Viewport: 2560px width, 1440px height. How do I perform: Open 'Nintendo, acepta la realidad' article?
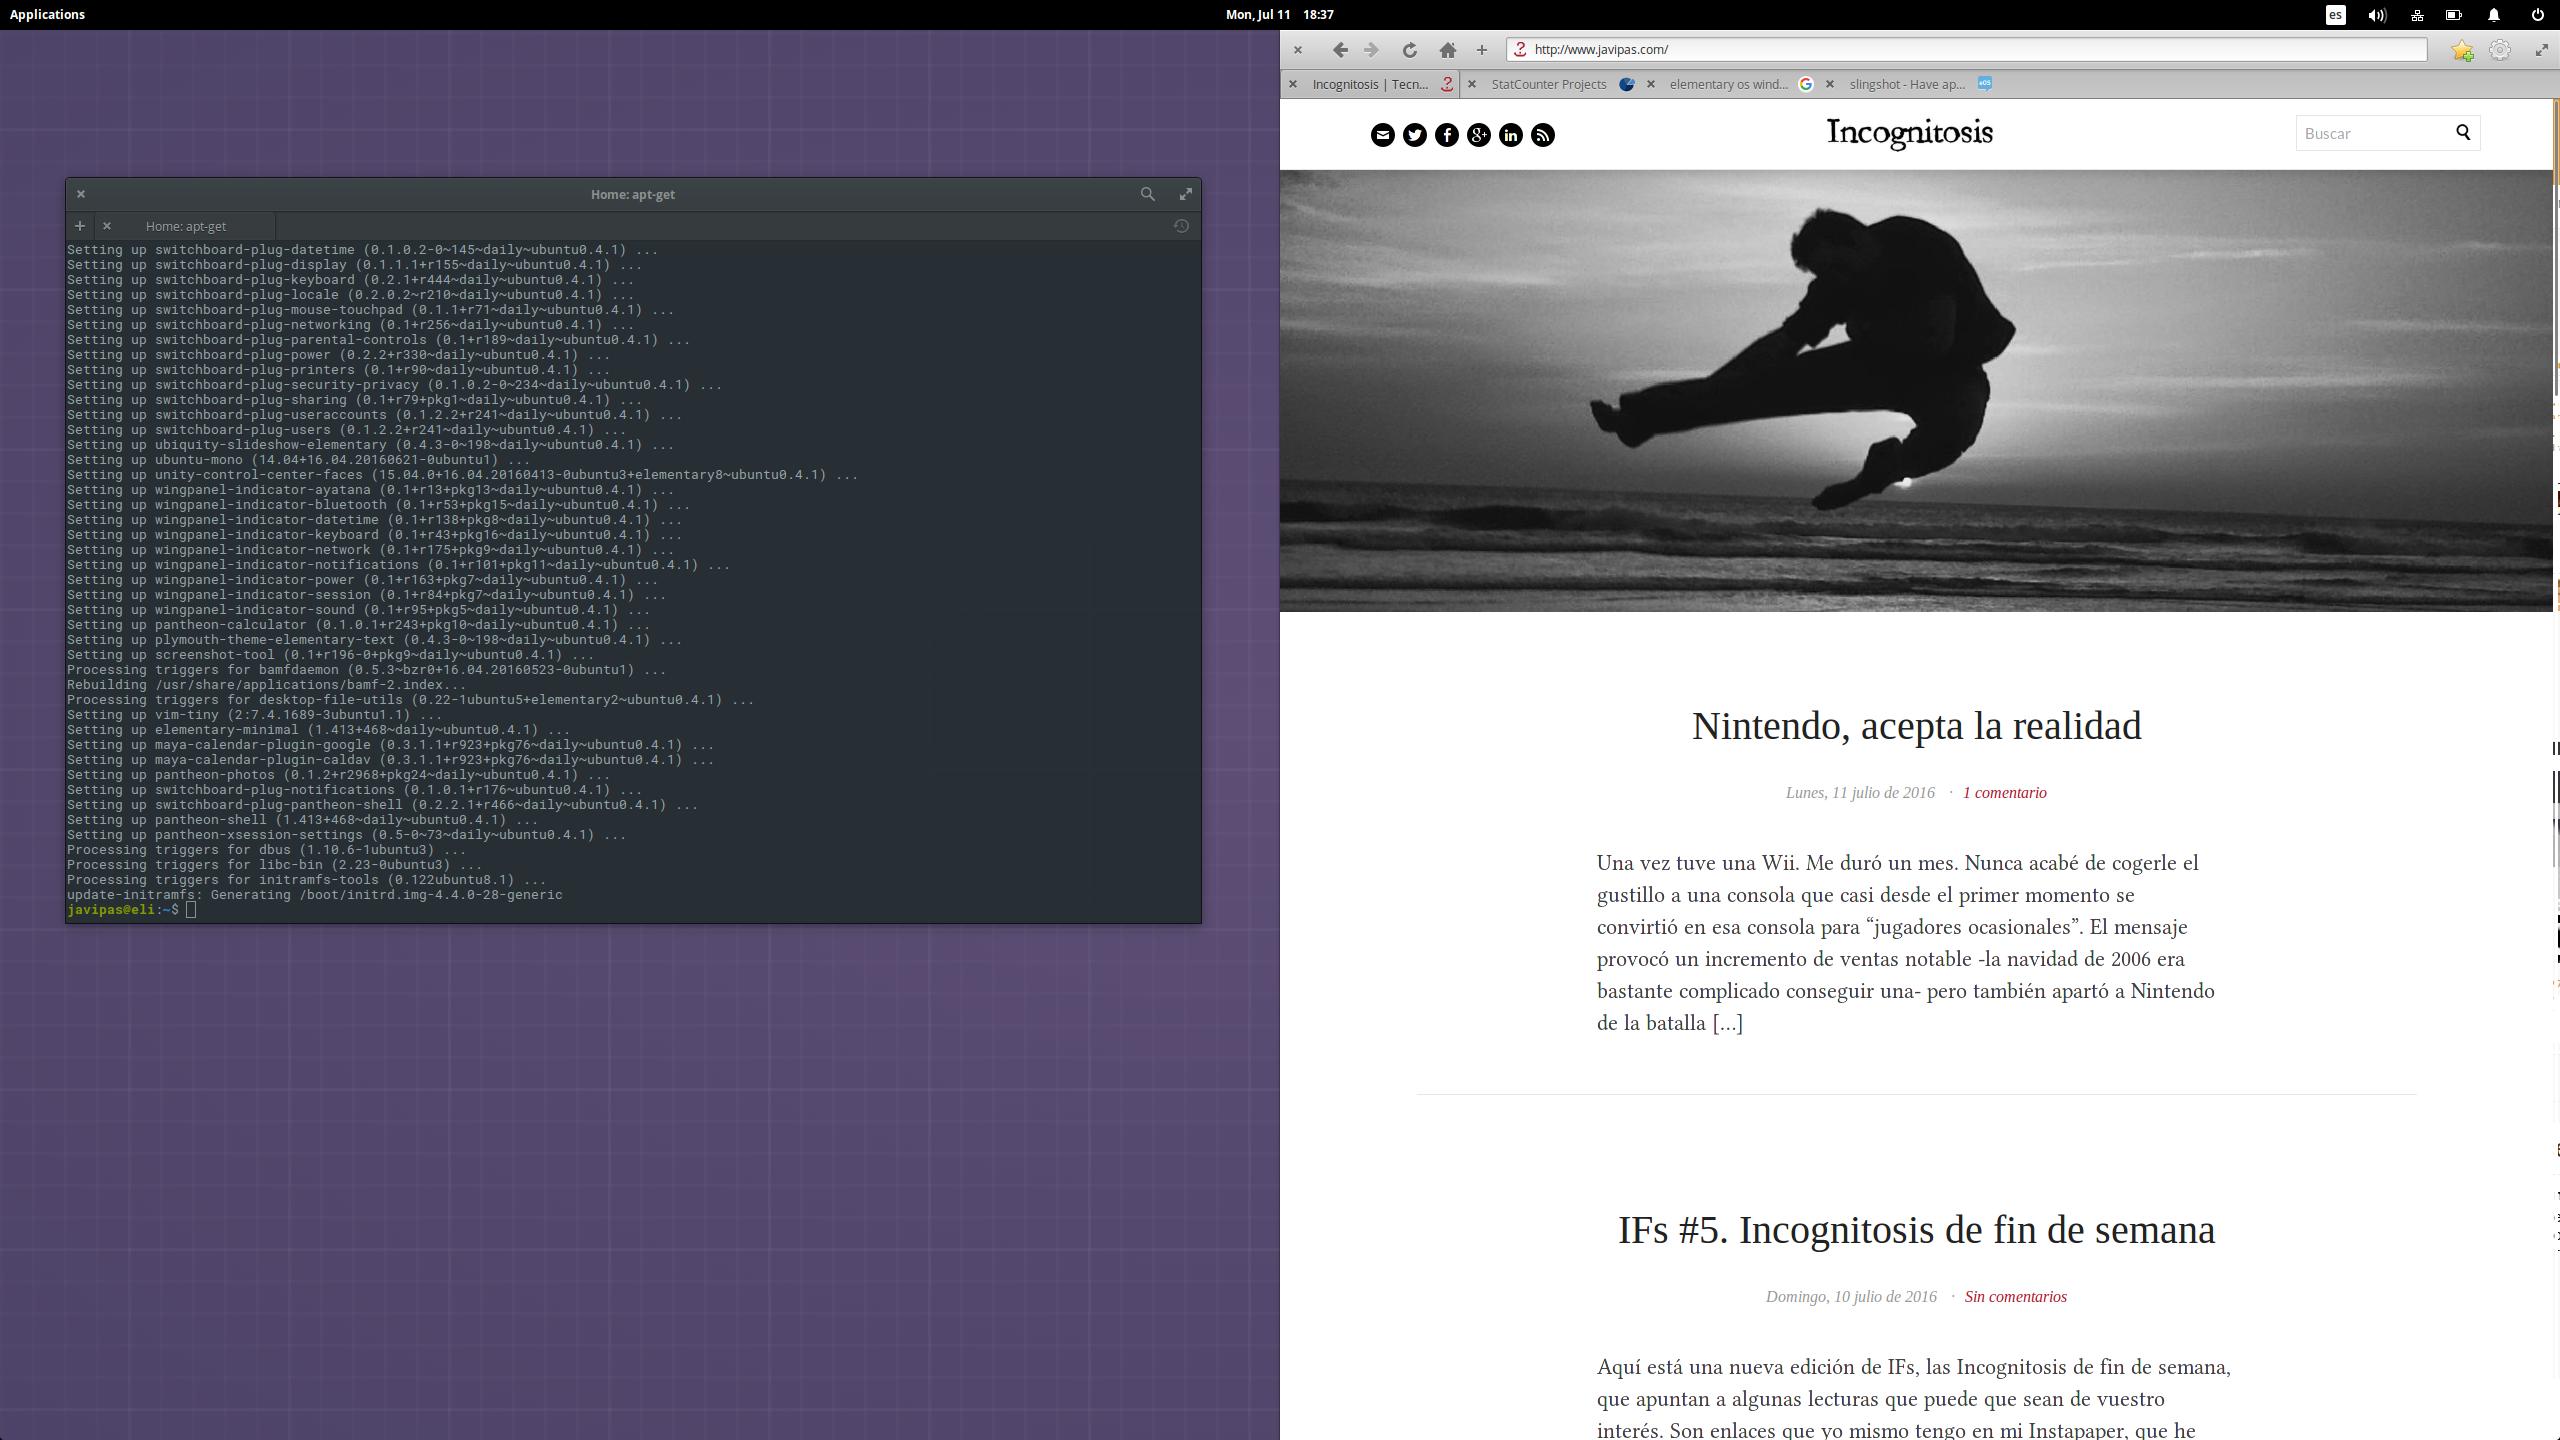click(1916, 726)
